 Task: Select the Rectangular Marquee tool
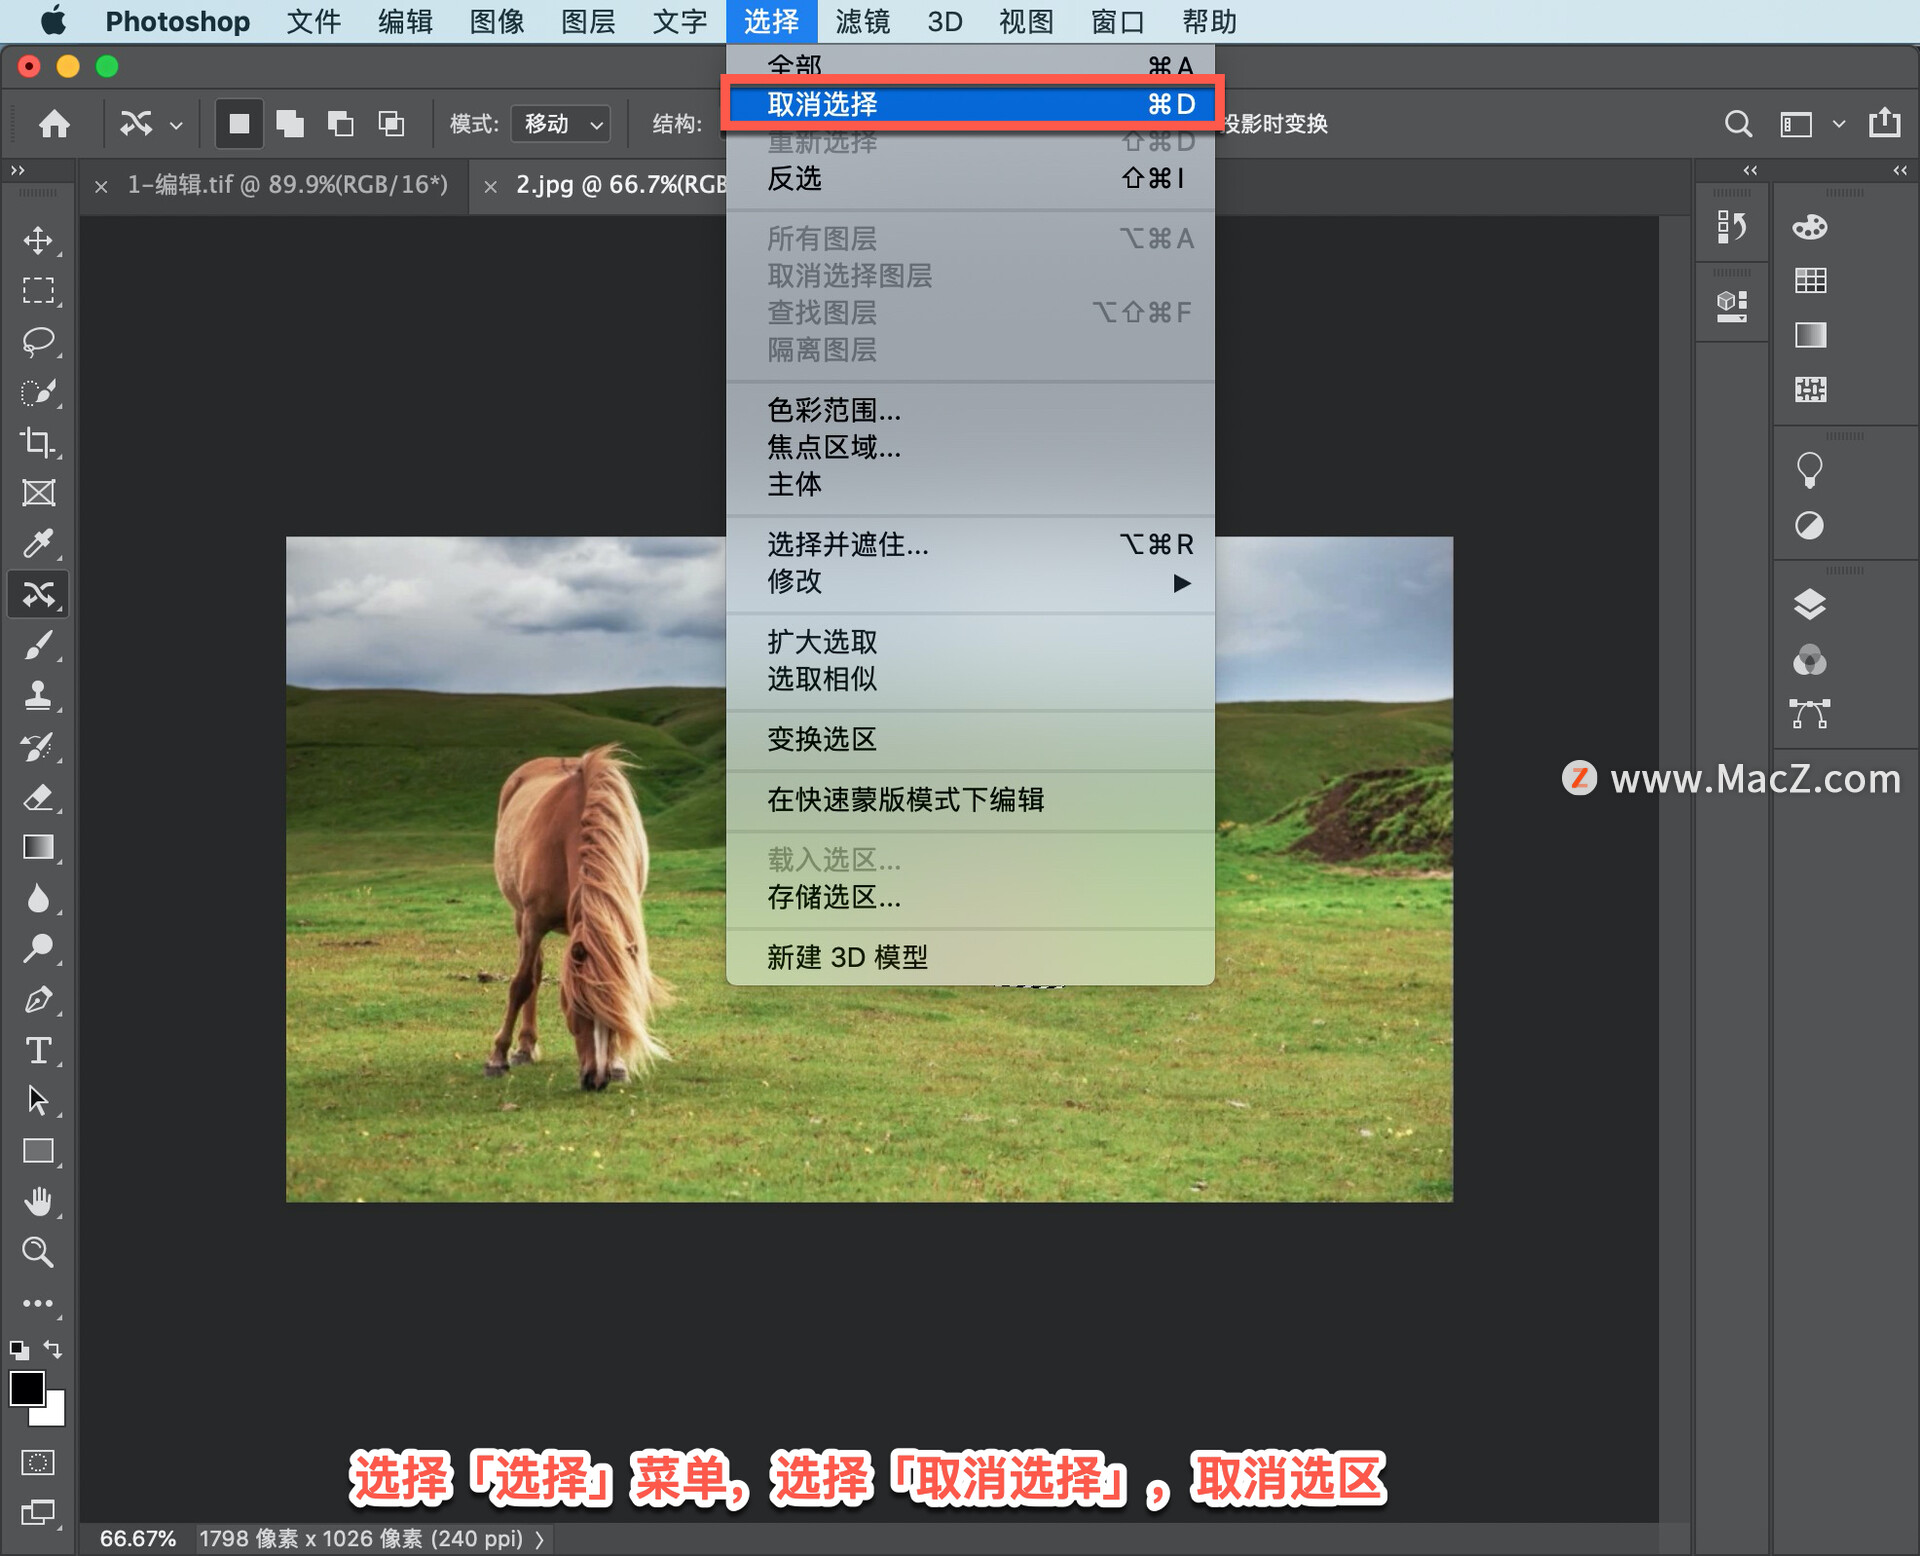pos(38,290)
